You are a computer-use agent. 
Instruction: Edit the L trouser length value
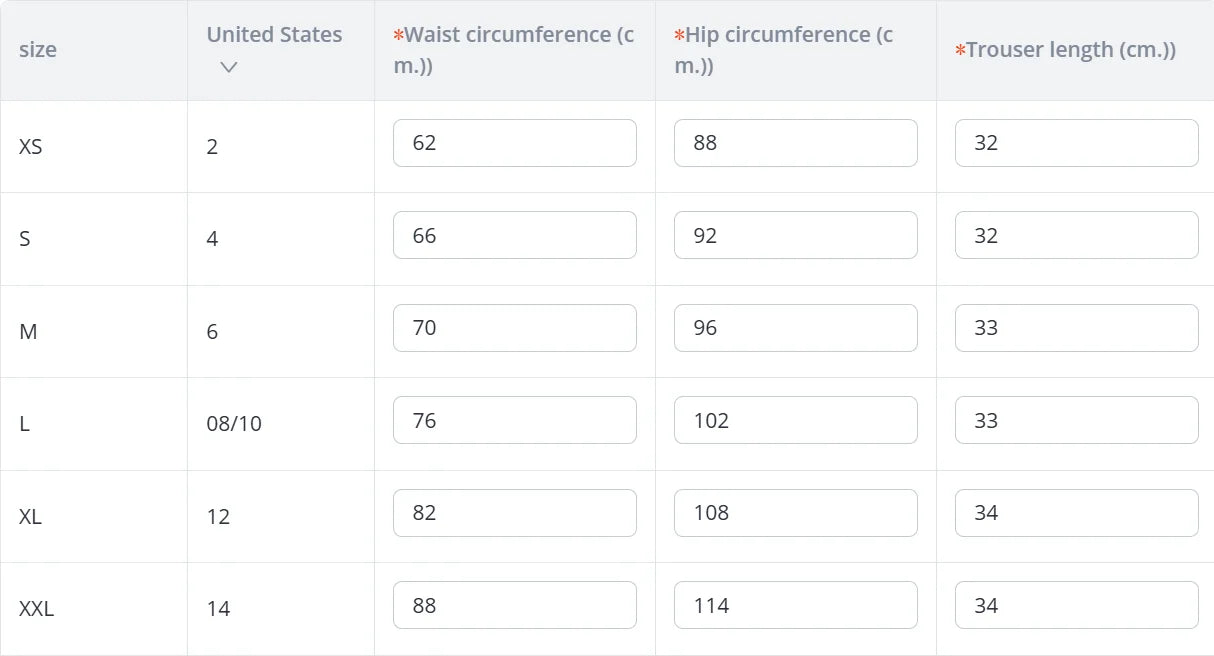point(1076,420)
